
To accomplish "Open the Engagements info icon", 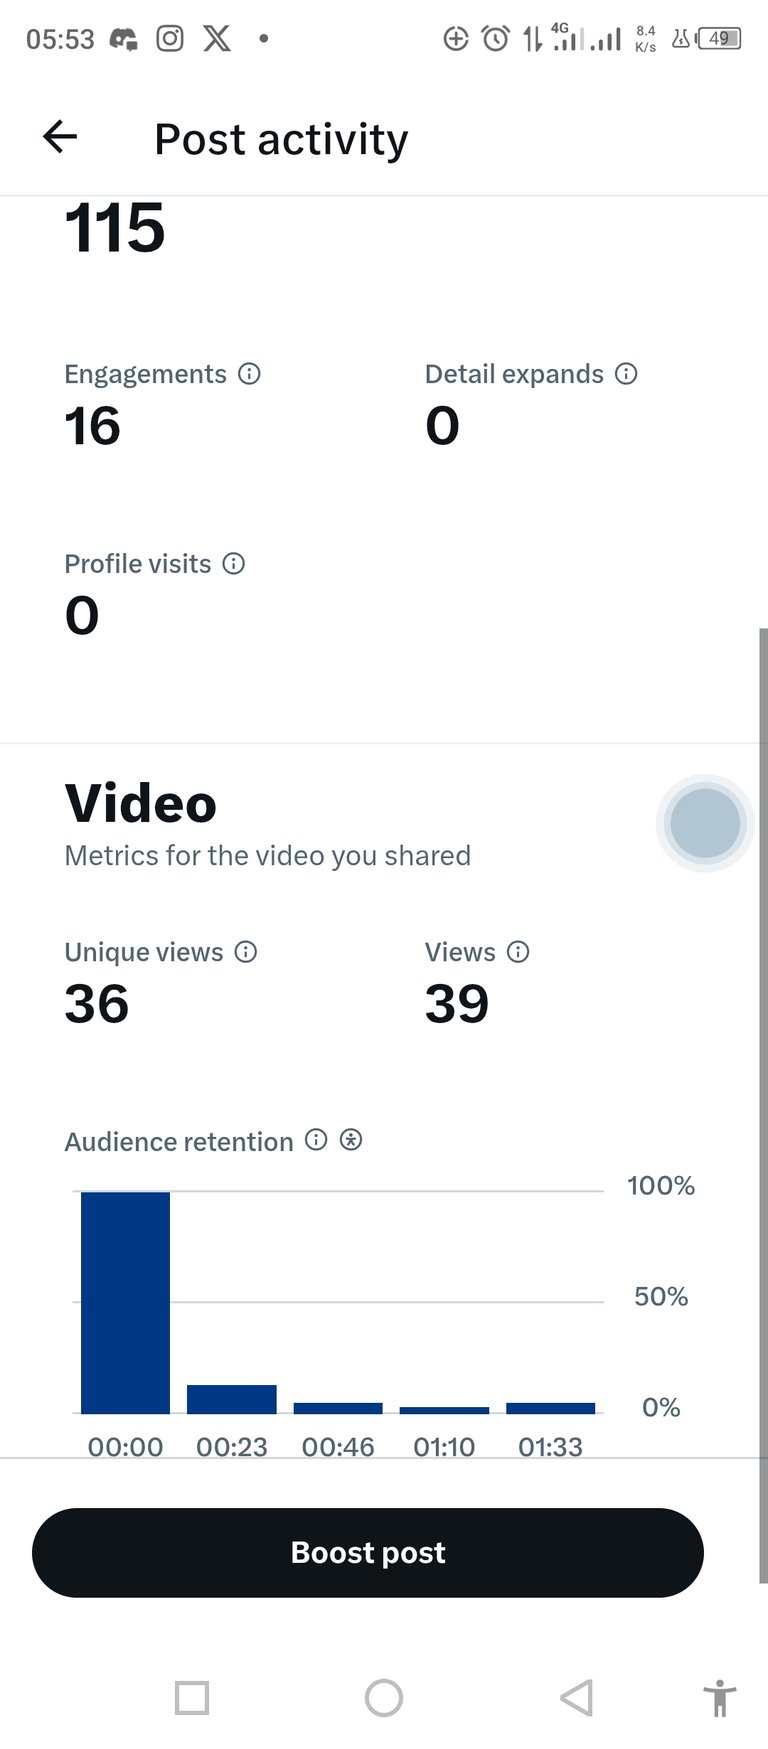I will click(x=250, y=374).
